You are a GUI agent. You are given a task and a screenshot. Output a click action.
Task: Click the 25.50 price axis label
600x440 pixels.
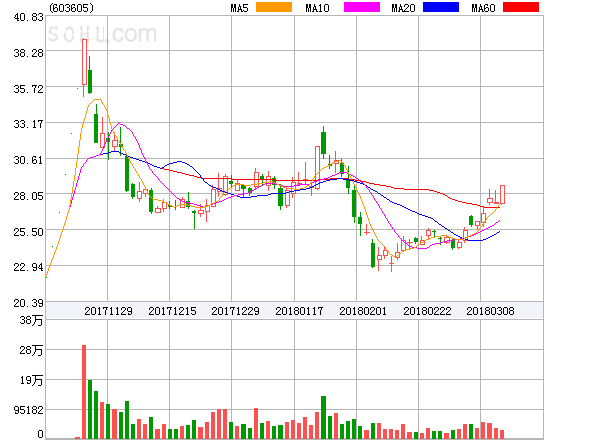[28, 232]
